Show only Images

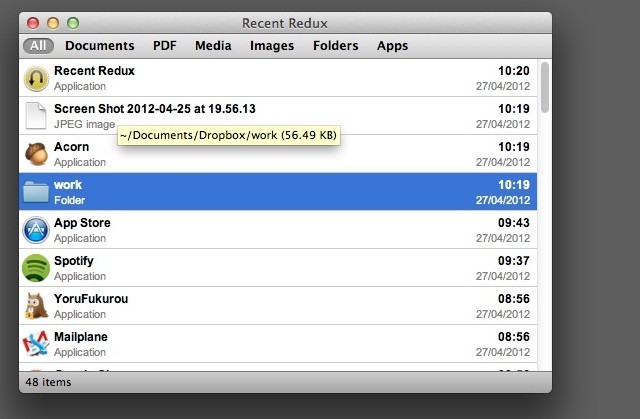click(272, 46)
